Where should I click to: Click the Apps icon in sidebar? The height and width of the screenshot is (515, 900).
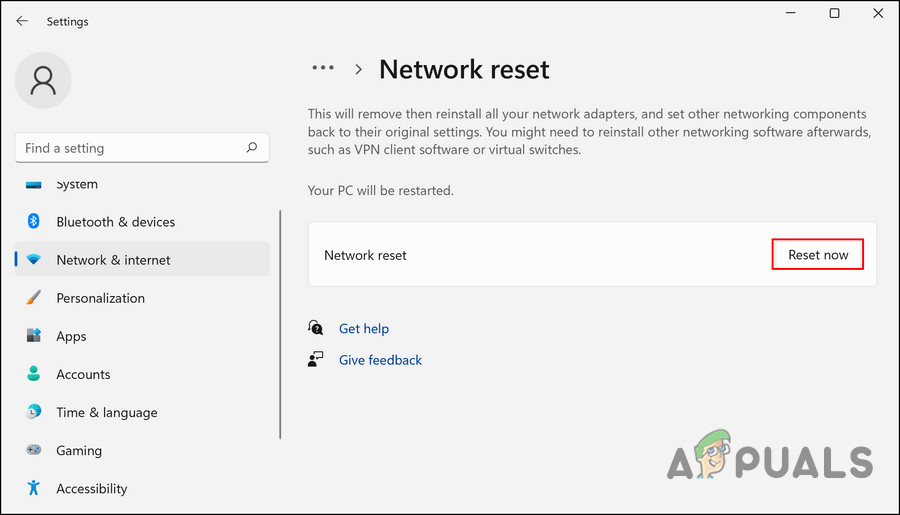[34, 336]
